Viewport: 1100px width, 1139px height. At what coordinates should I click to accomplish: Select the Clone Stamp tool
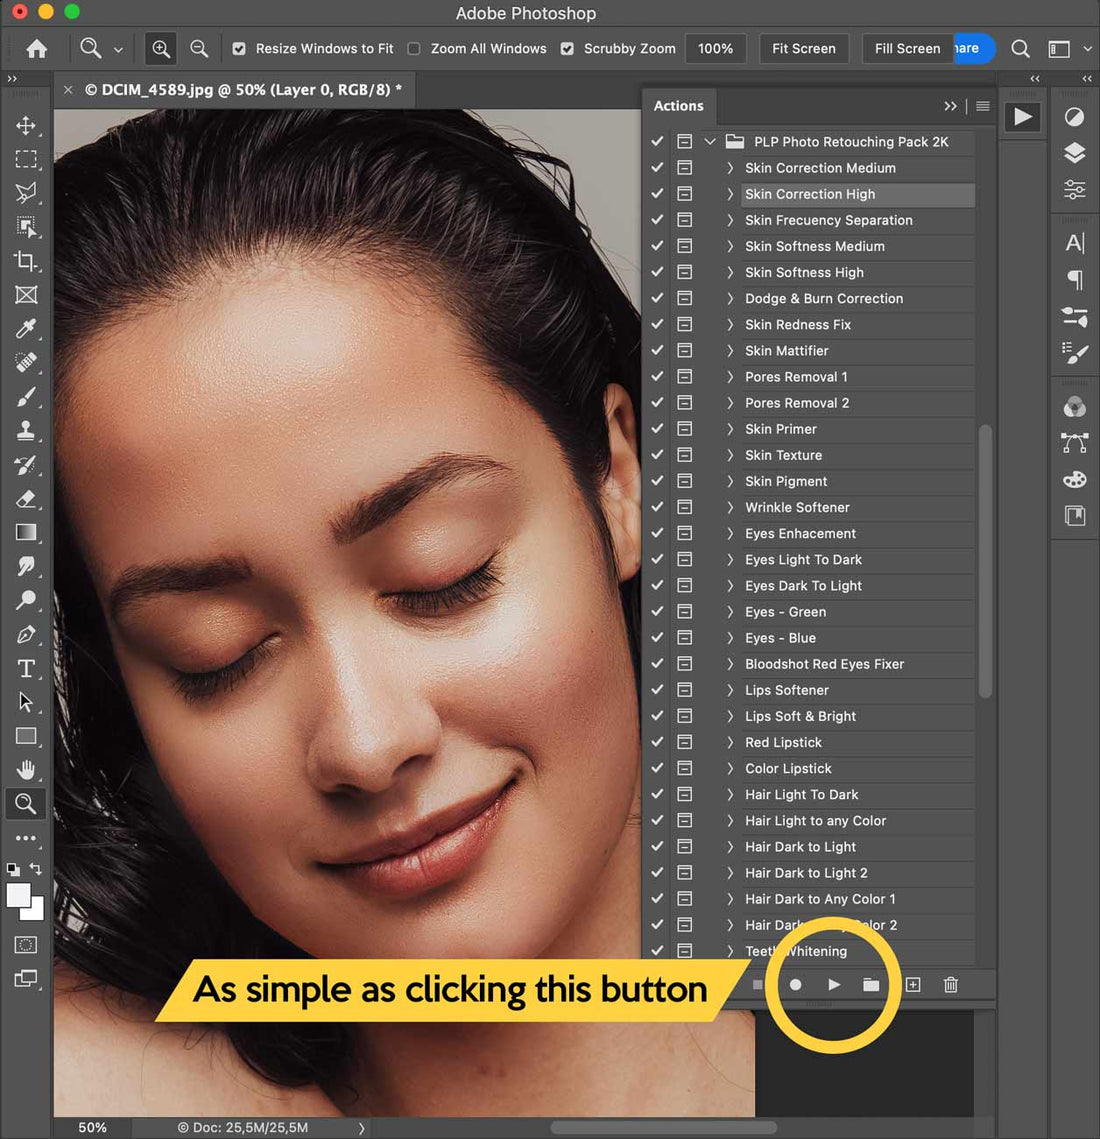click(x=27, y=431)
